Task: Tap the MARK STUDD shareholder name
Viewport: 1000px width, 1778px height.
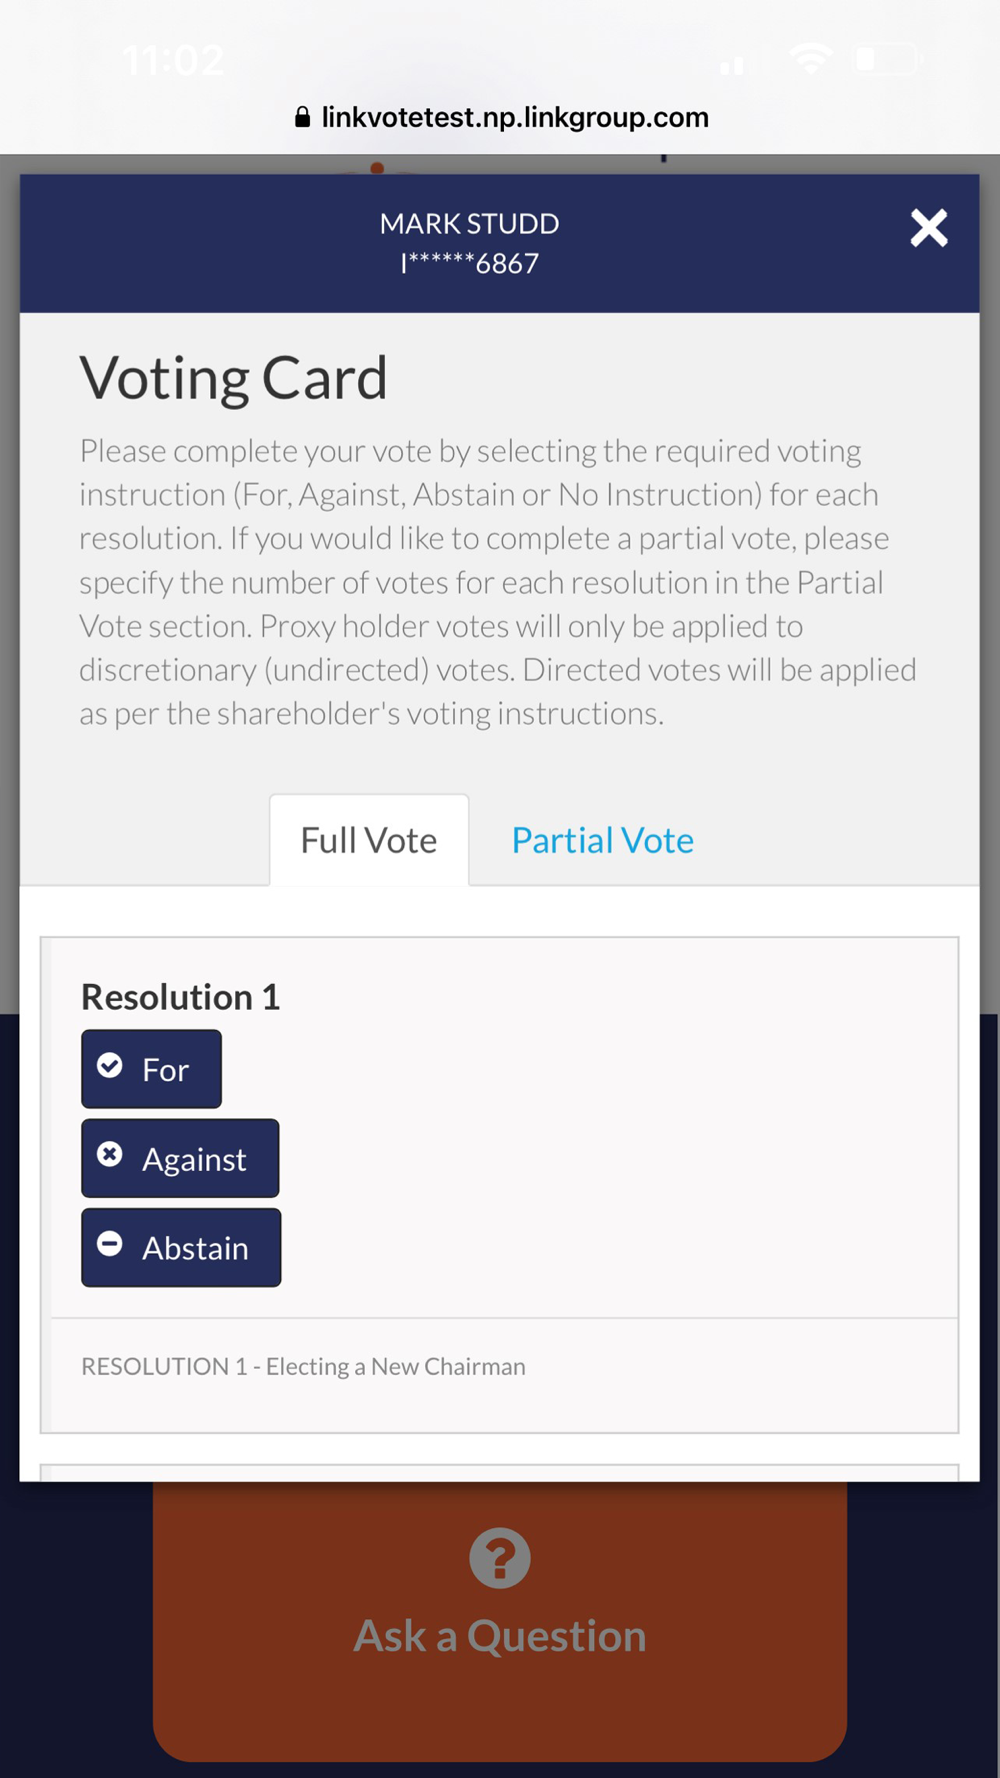Action: click(x=469, y=223)
